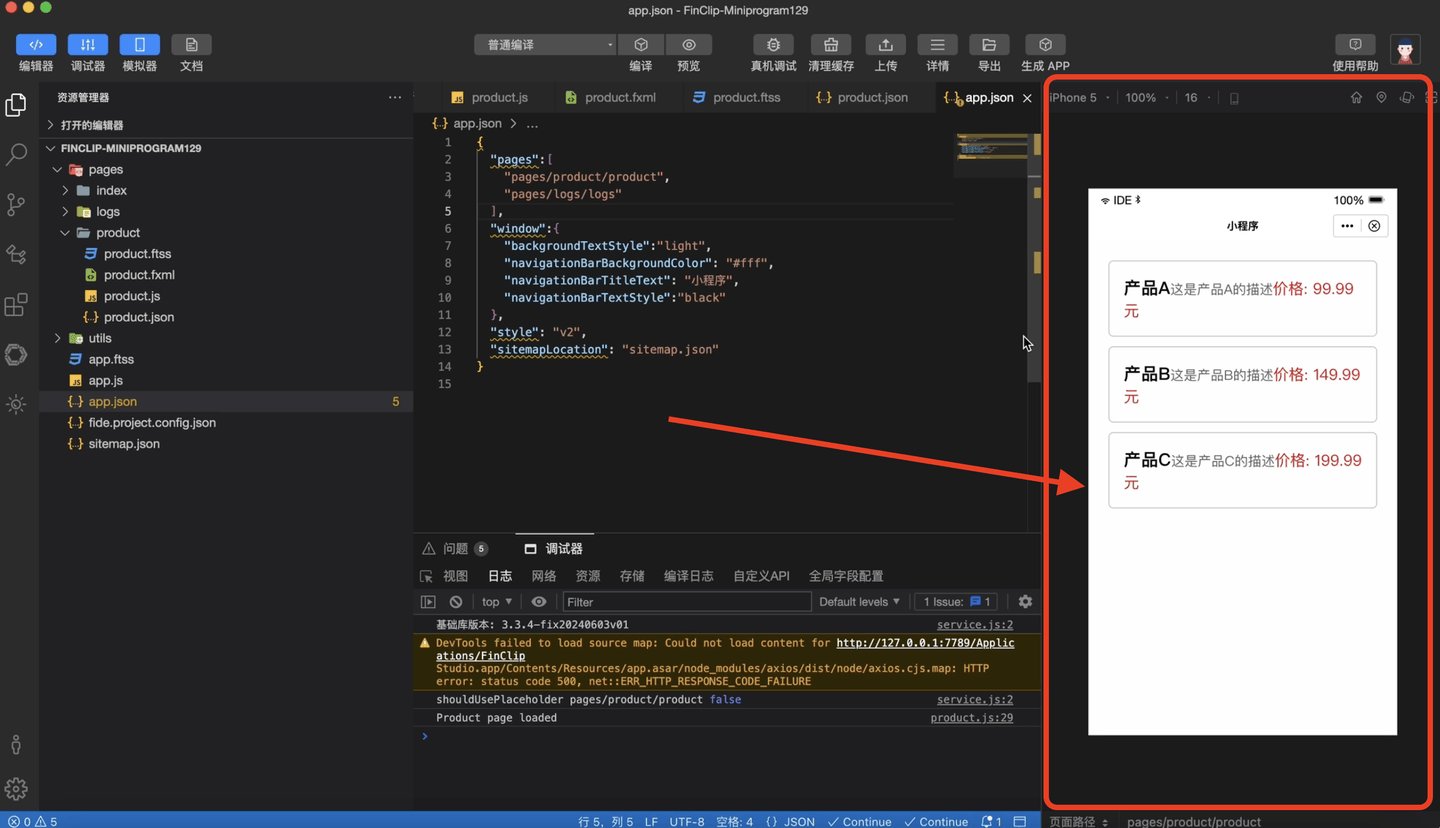
Task: Click the 预览 eye icon in toolbar
Action: 689,45
